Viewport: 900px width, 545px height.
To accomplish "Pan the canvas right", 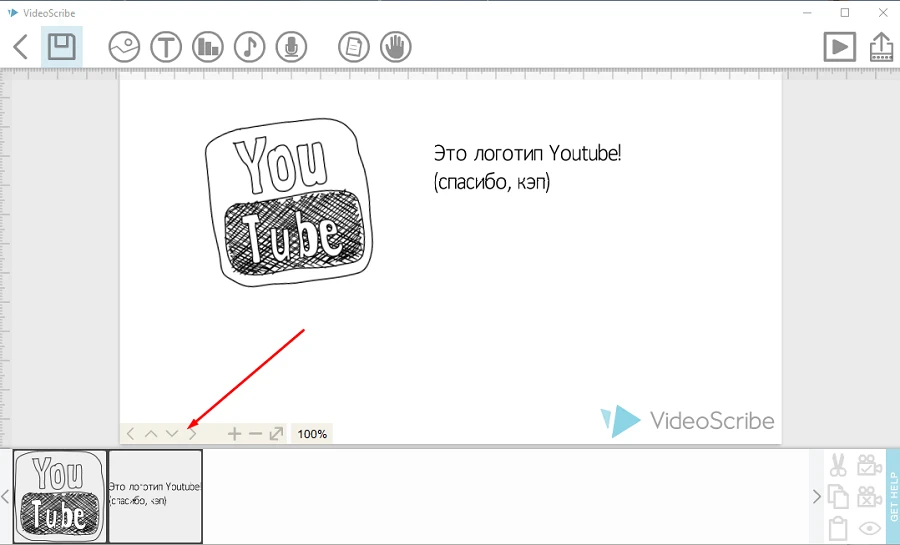I will [193, 434].
